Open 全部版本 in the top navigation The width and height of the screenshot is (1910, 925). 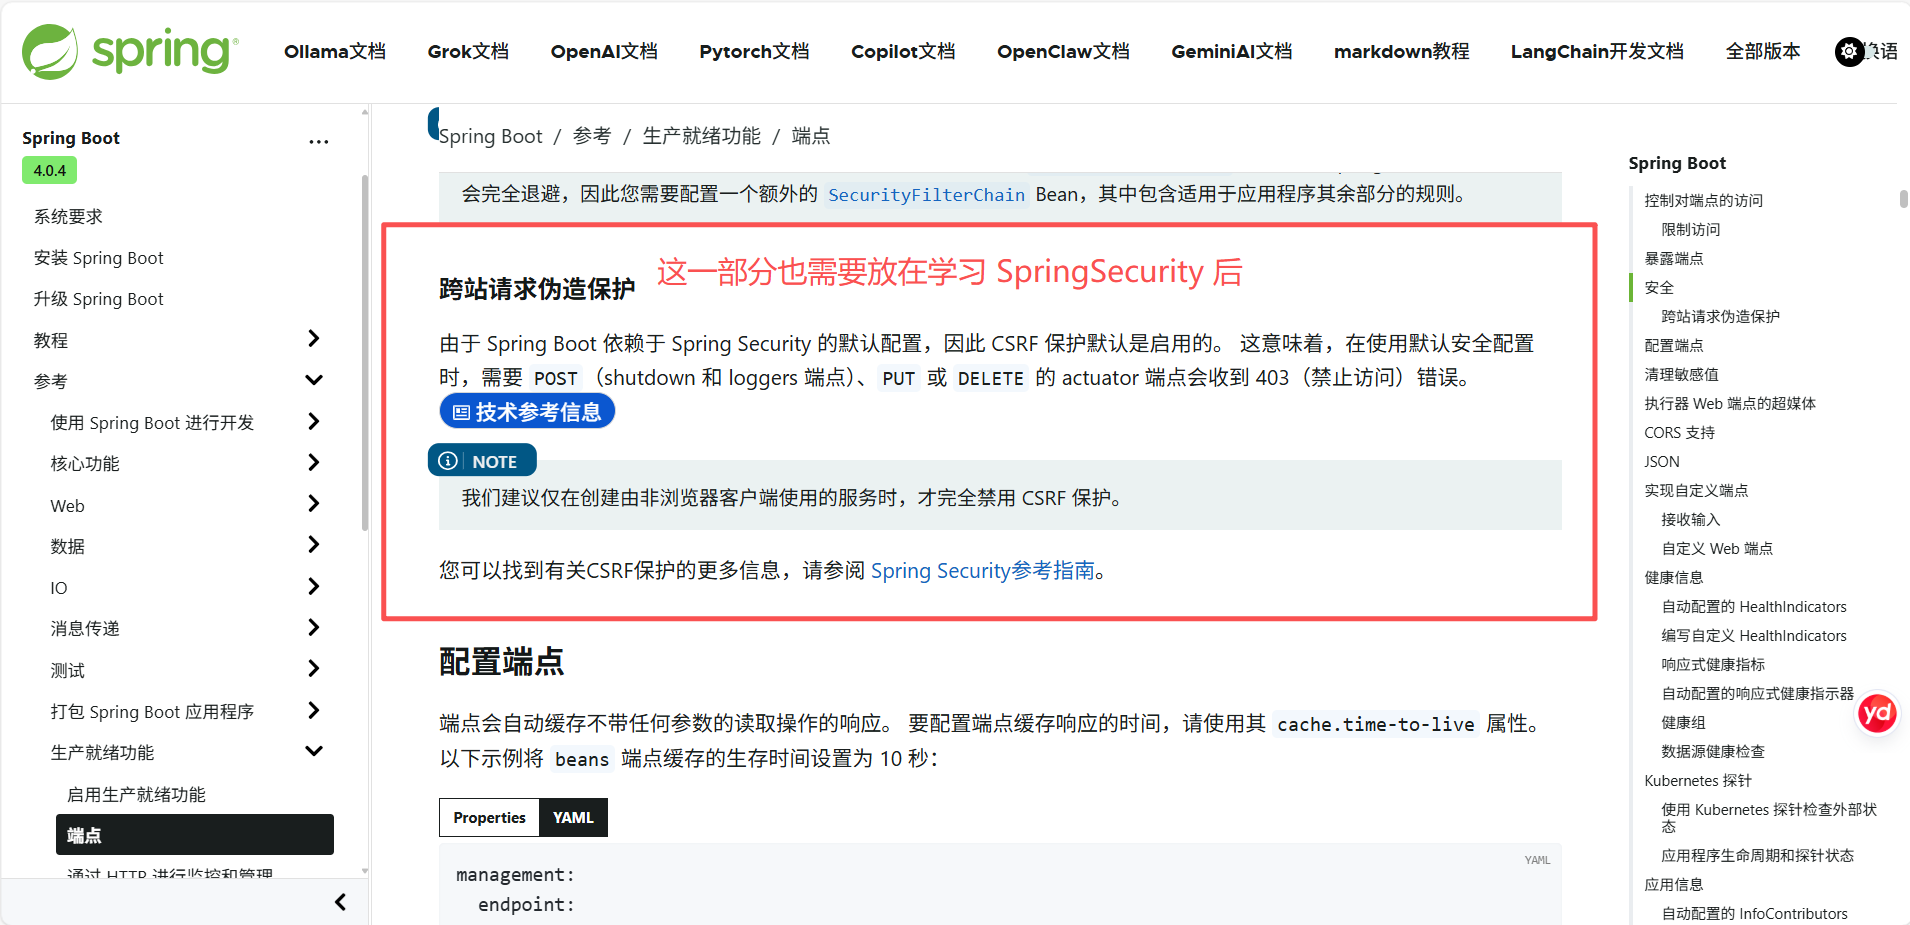[x=1763, y=51]
